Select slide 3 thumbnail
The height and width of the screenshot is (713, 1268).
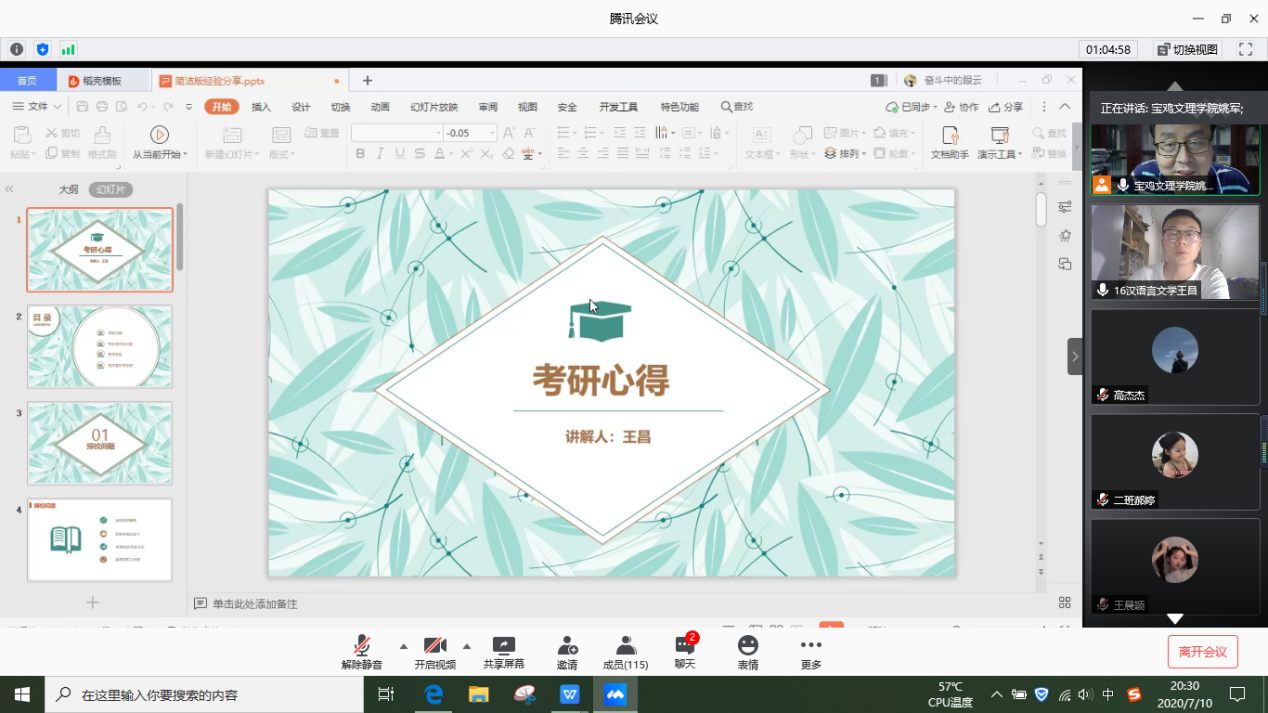click(99, 443)
